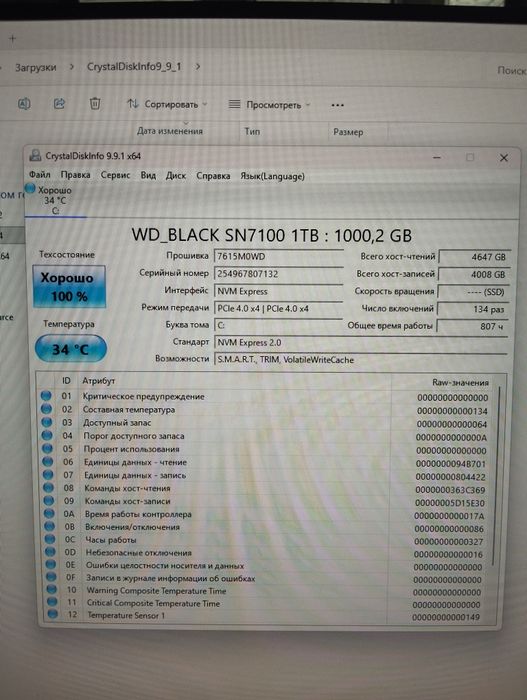
Task: Click the share icon in the Explorer toolbar
Action: (x=59, y=104)
